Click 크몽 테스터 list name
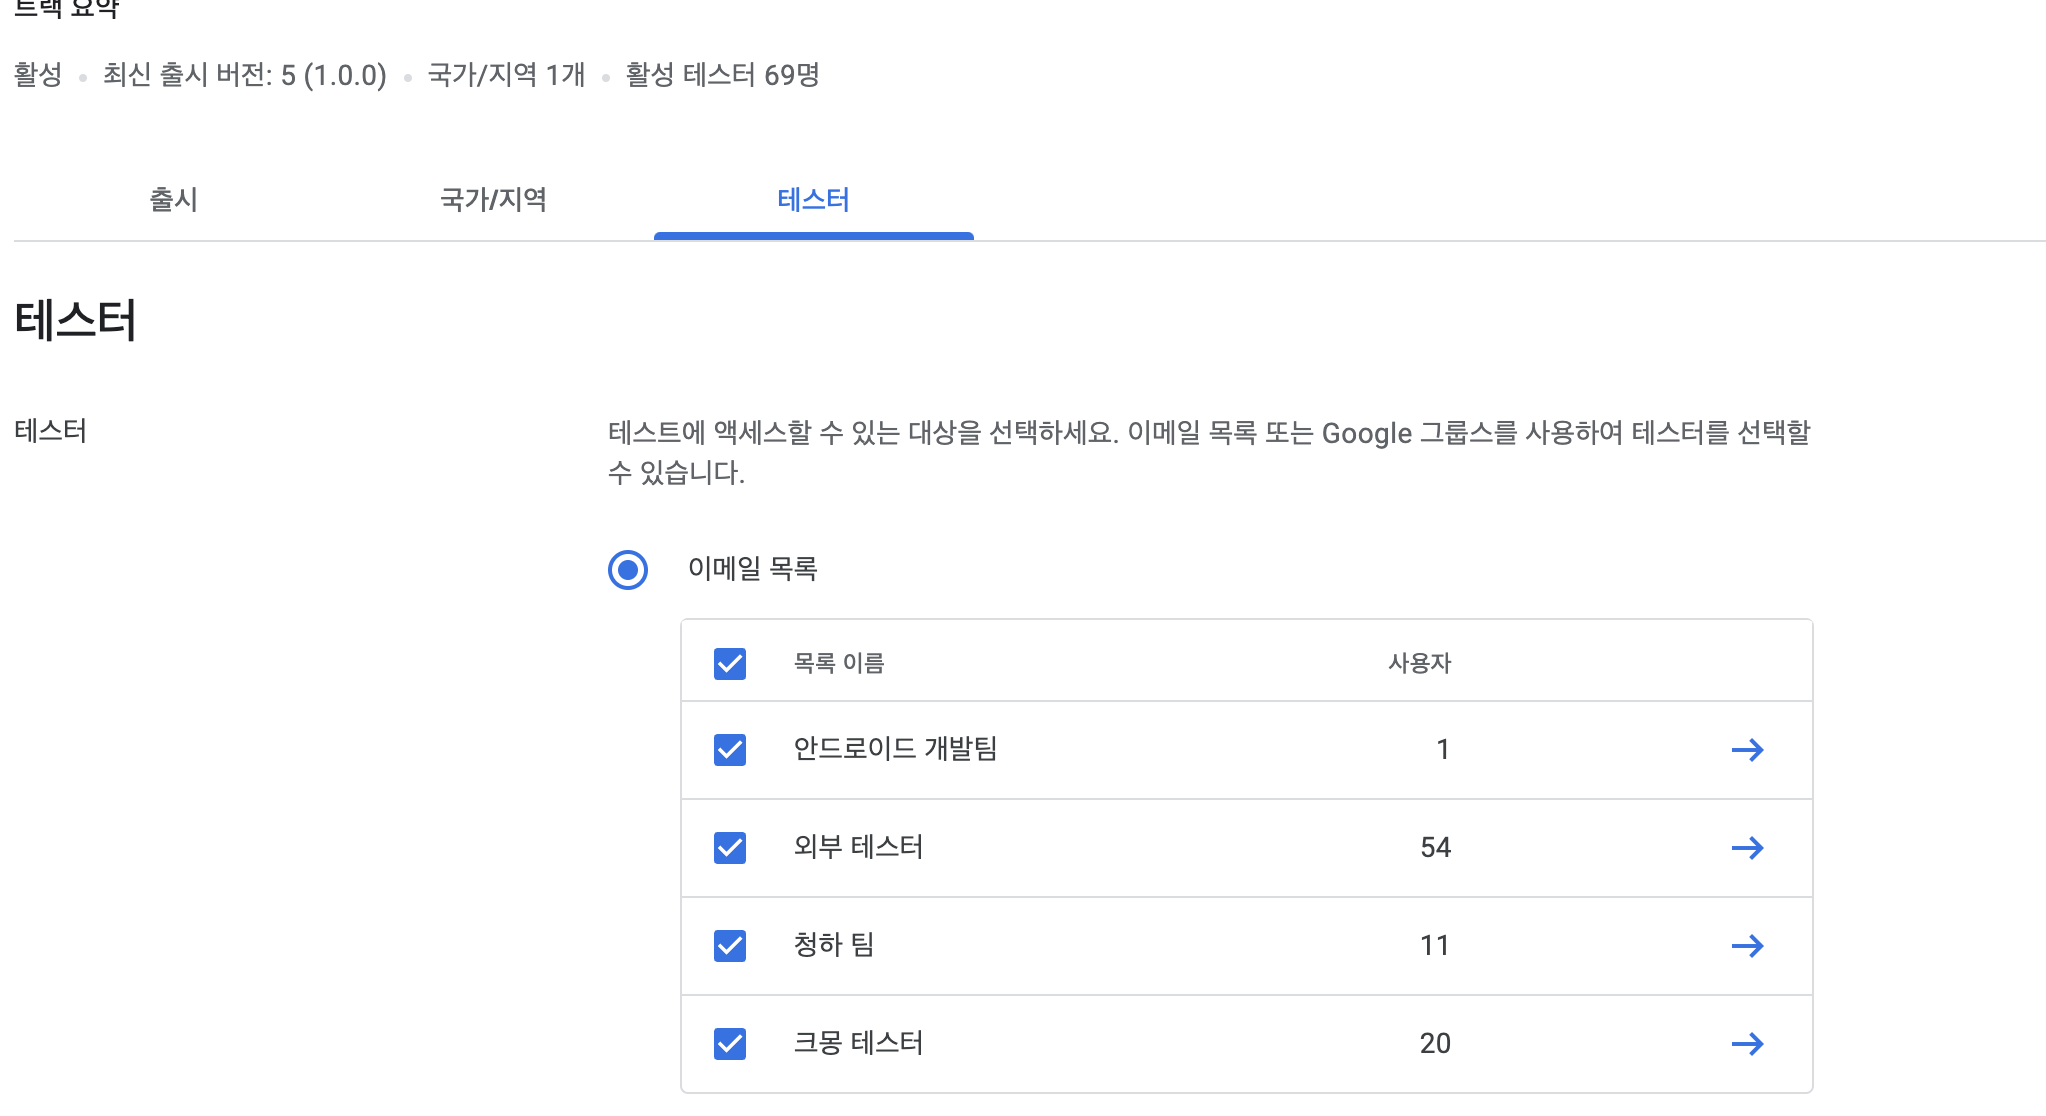The height and width of the screenshot is (1116, 2046). (x=858, y=1043)
